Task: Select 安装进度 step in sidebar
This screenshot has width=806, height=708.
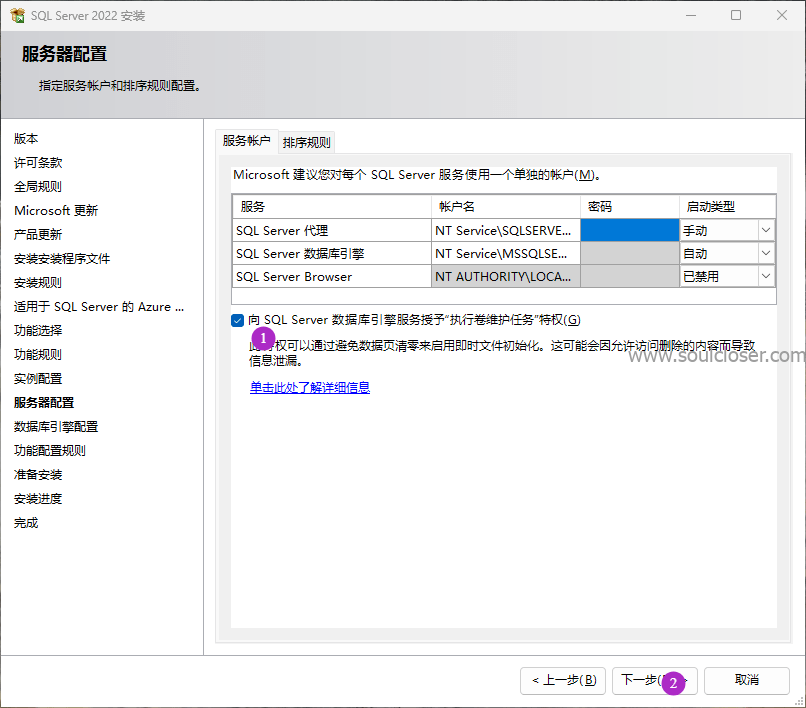Action: [38, 499]
